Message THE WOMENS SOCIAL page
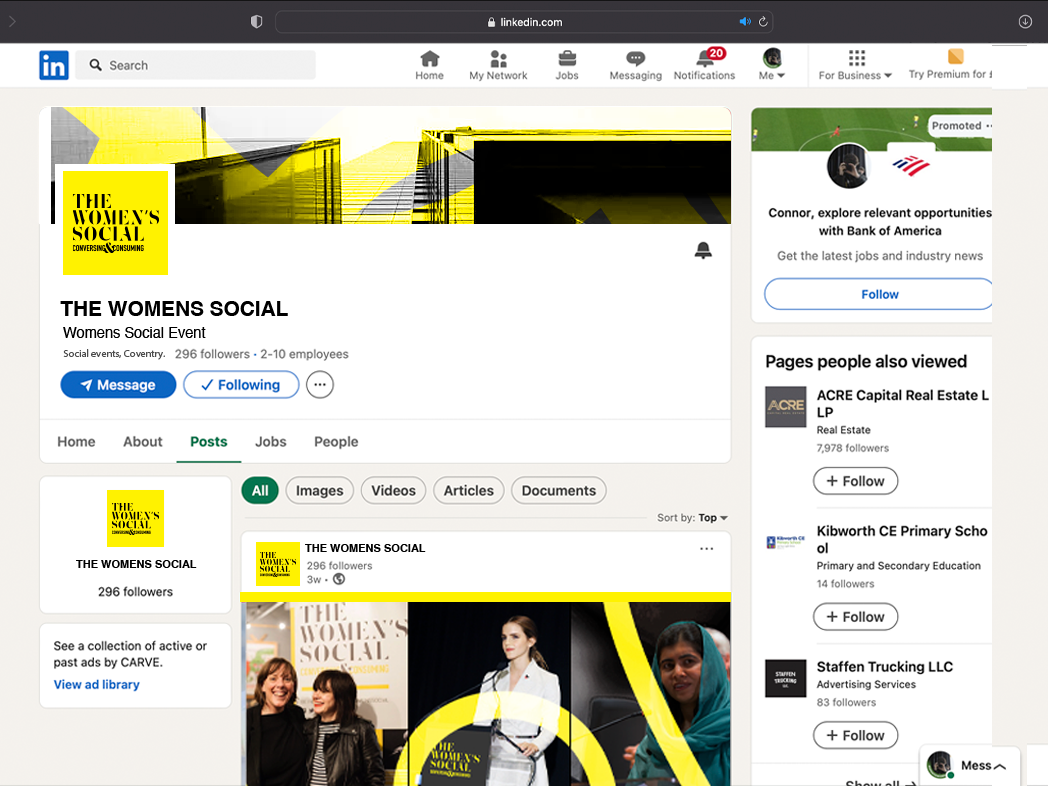The height and width of the screenshot is (786, 1048). click(x=118, y=385)
